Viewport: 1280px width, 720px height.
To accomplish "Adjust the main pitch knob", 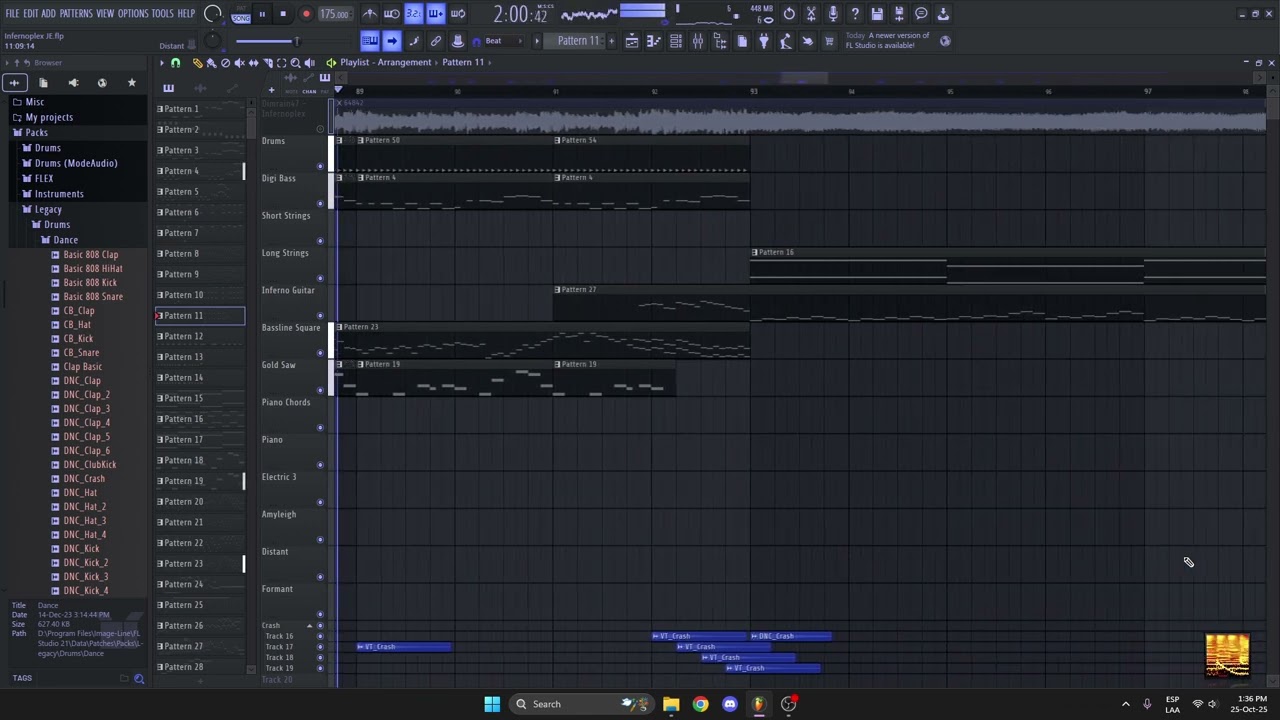I will [x=212, y=41].
